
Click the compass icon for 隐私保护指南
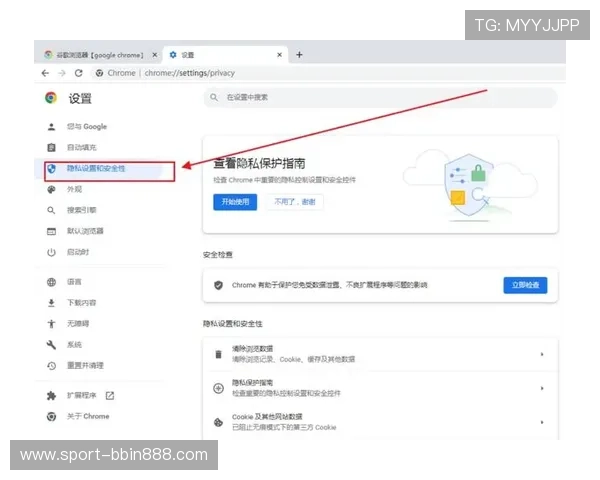point(218,388)
